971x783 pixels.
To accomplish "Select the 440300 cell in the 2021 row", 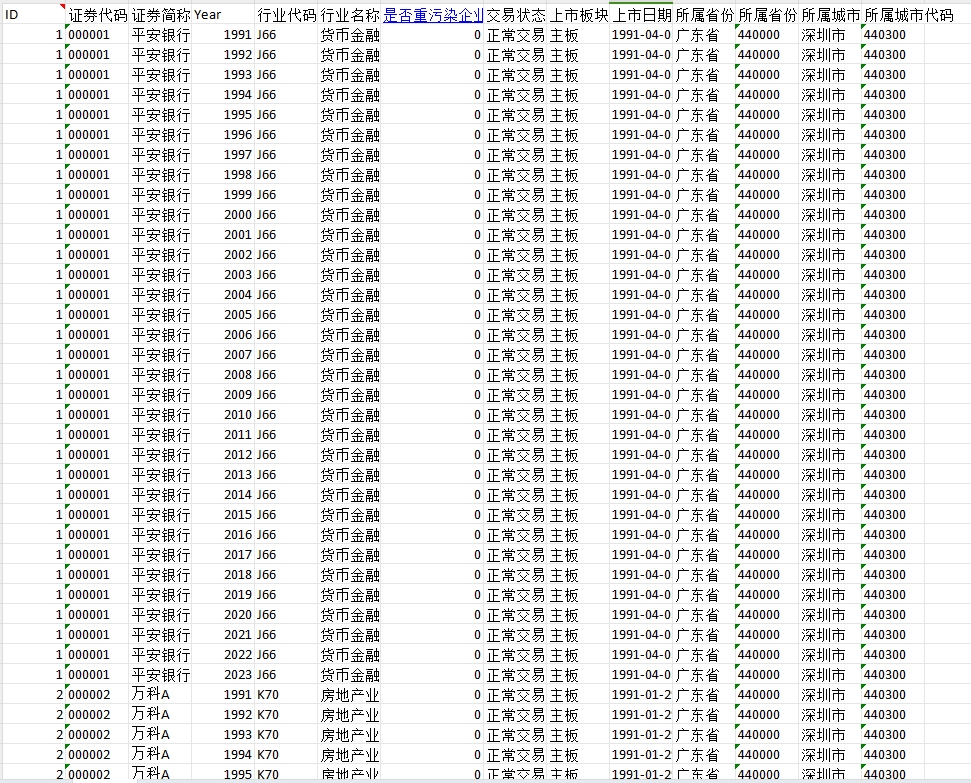I will [x=893, y=634].
